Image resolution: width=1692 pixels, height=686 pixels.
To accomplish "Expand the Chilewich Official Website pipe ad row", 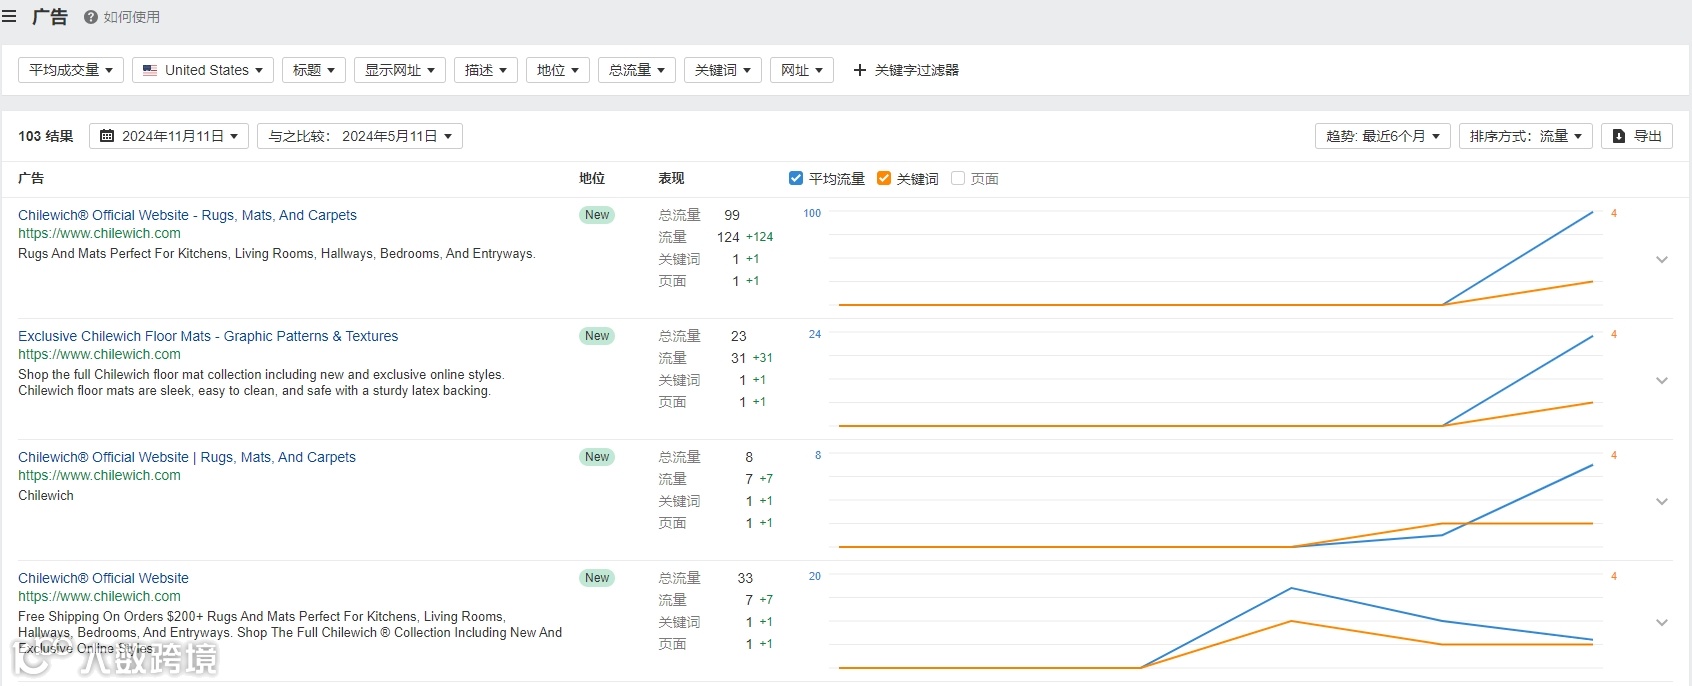I will click(x=1662, y=501).
